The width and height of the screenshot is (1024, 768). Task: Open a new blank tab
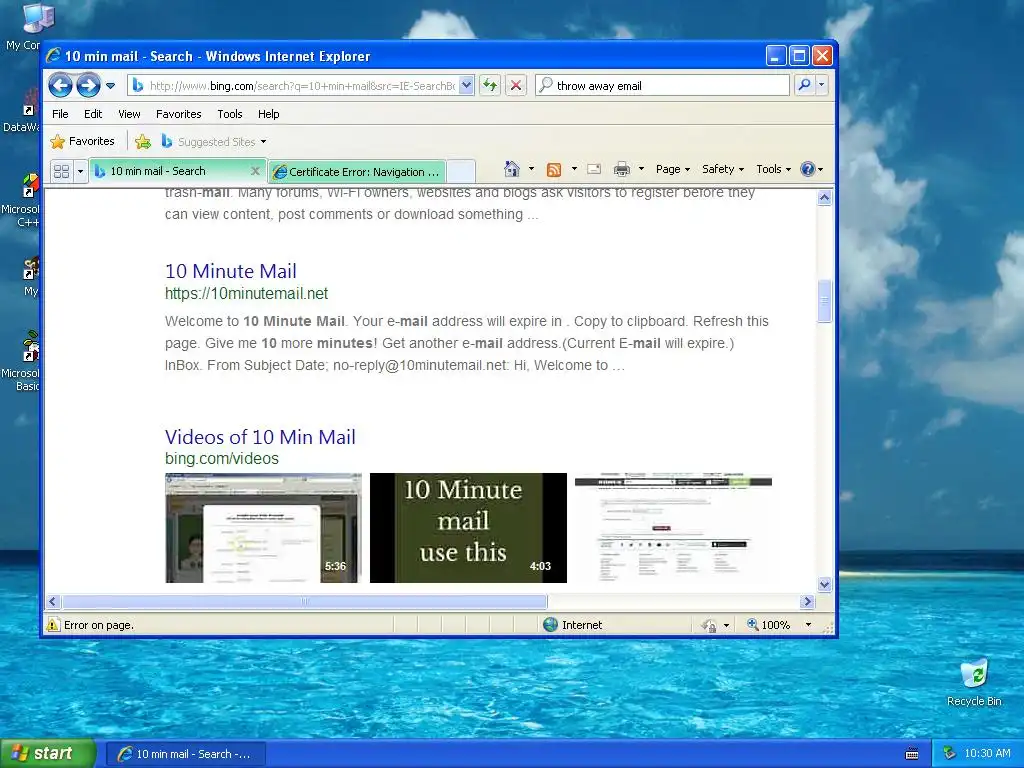tap(460, 172)
